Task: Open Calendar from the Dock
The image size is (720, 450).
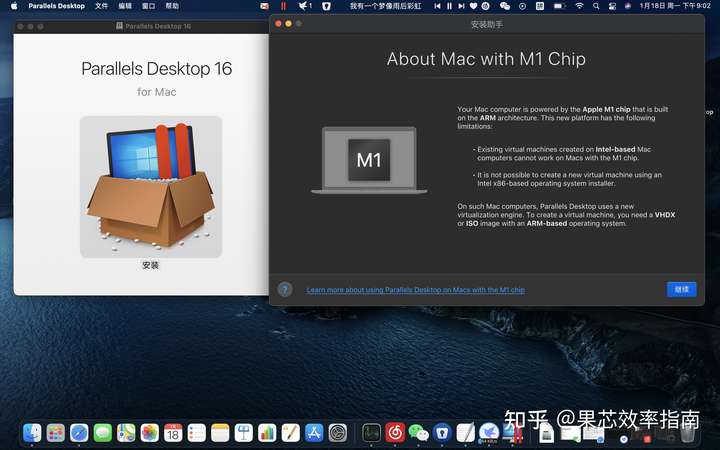Action: (173, 433)
